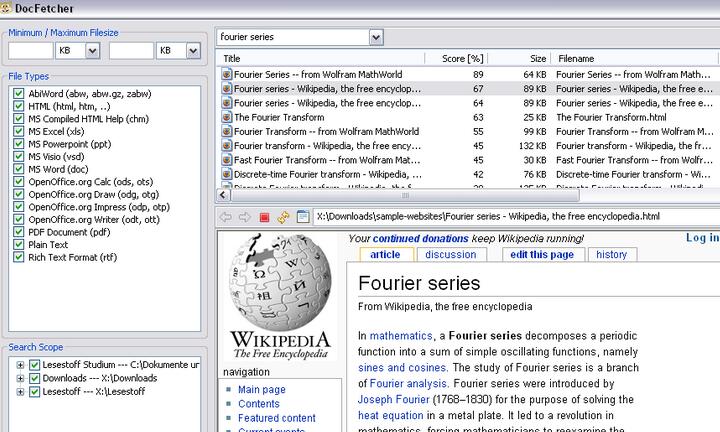720x432 pixels.
Task: Click the page view icon beside file path
Action: [303, 217]
